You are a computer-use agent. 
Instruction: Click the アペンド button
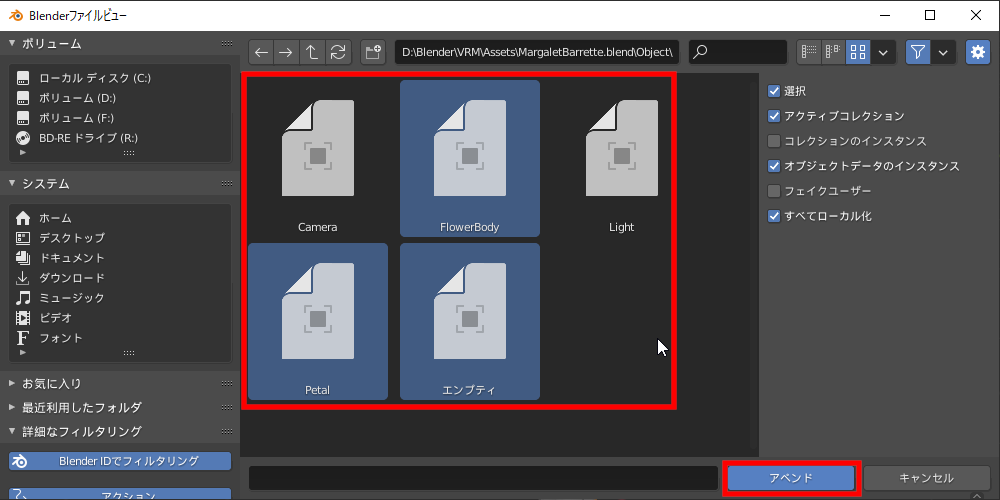click(x=791, y=478)
